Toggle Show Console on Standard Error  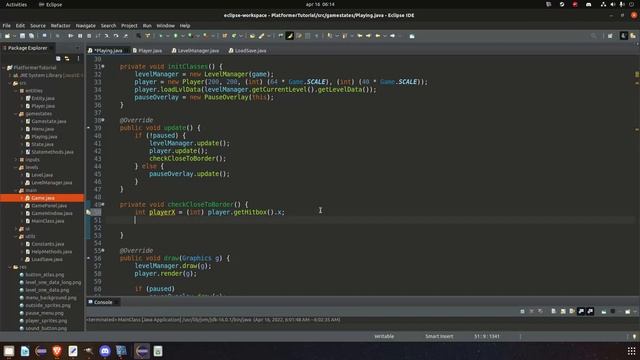(590, 311)
